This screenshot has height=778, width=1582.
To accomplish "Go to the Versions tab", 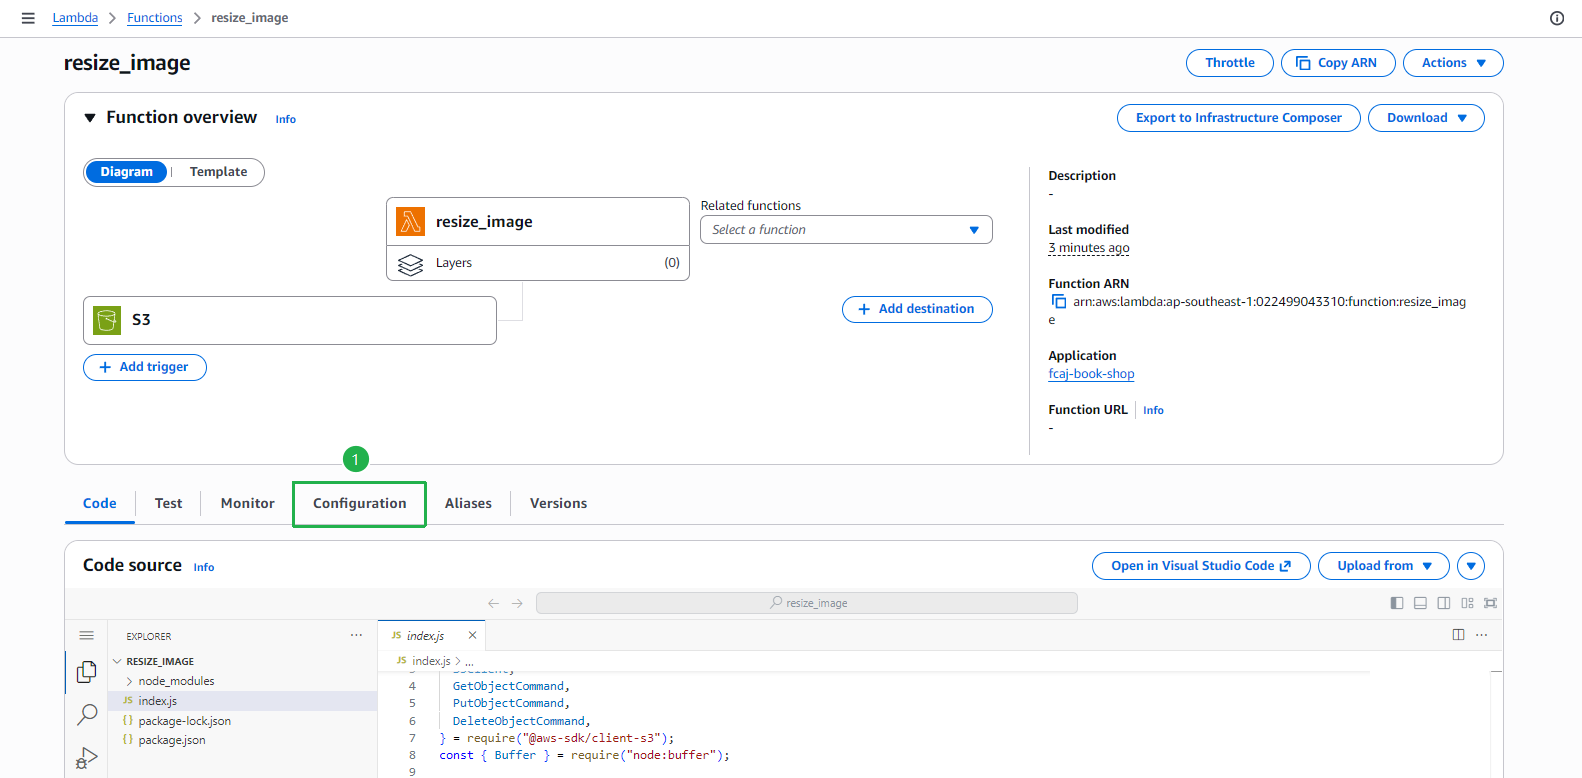I will 559,503.
